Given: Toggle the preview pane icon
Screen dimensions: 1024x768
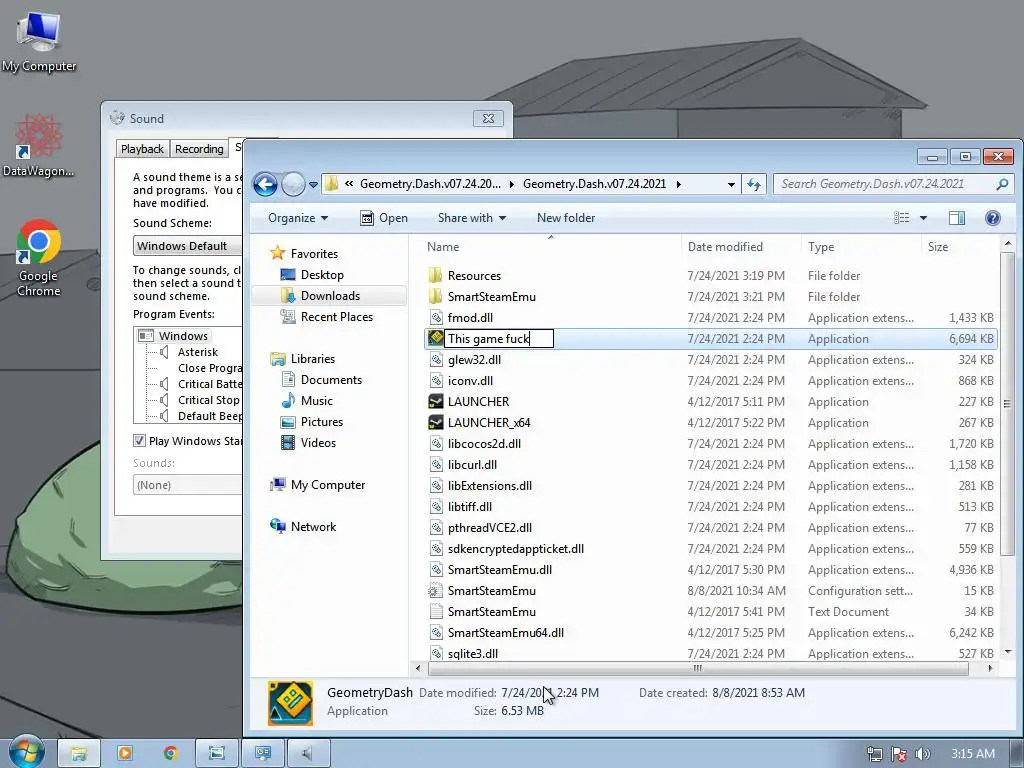Looking at the screenshot, I should point(957,218).
